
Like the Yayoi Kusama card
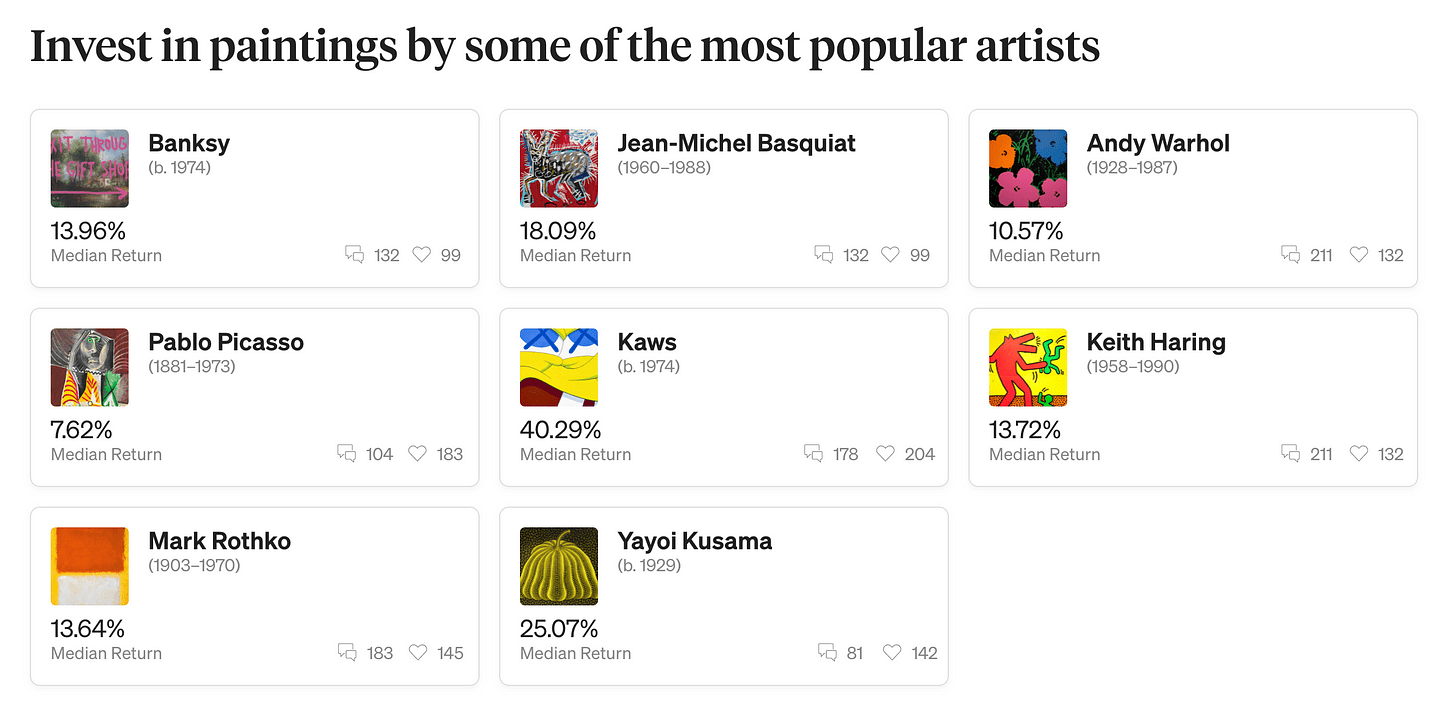[892, 653]
